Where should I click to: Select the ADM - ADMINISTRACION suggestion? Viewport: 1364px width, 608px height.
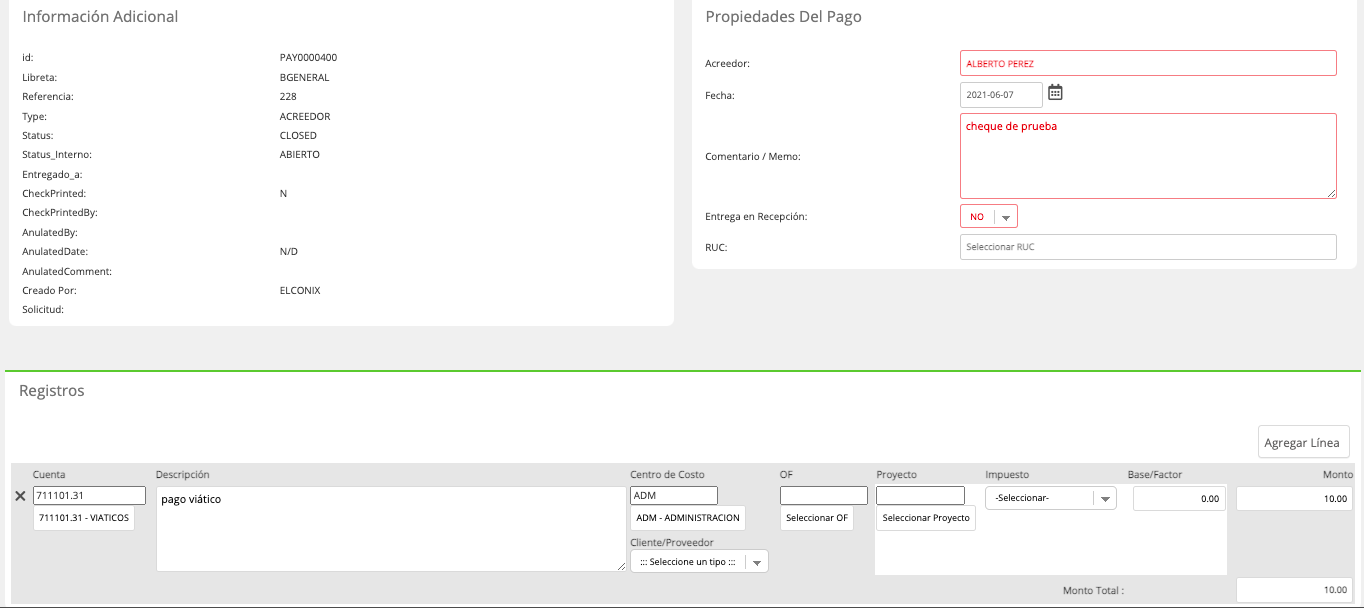688,518
